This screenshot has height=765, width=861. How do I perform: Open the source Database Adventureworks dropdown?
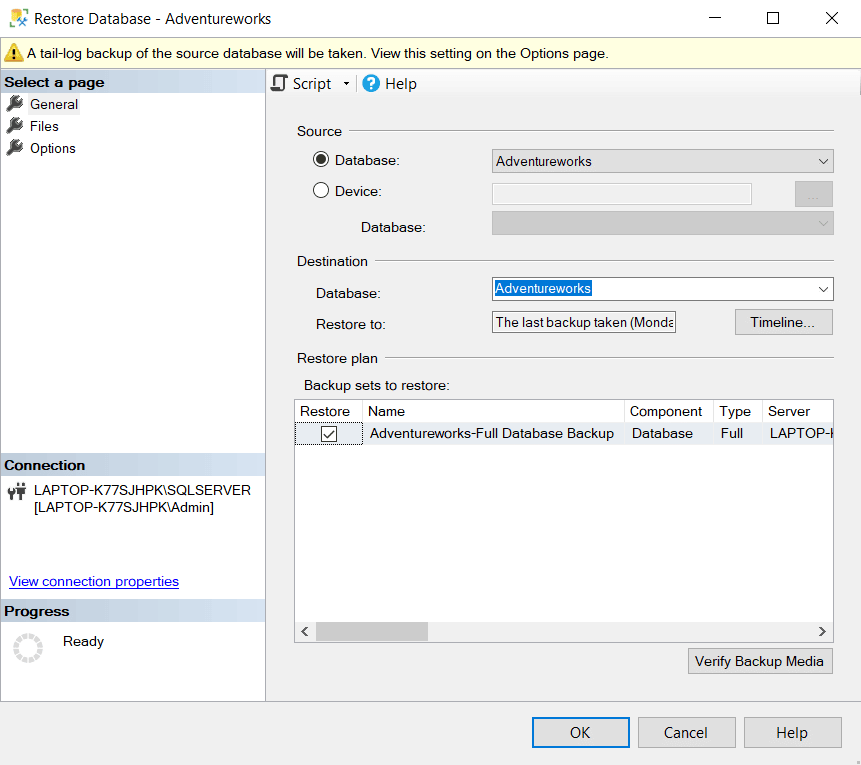(x=662, y=161)
